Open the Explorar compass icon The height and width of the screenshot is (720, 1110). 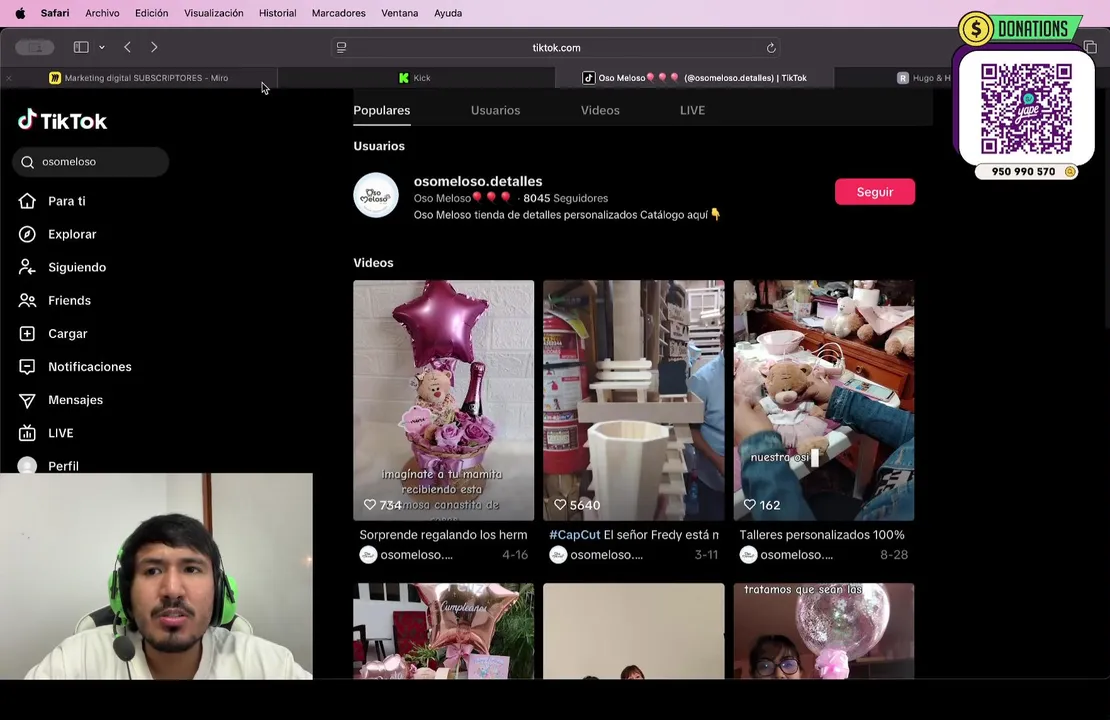click(27, 234)
